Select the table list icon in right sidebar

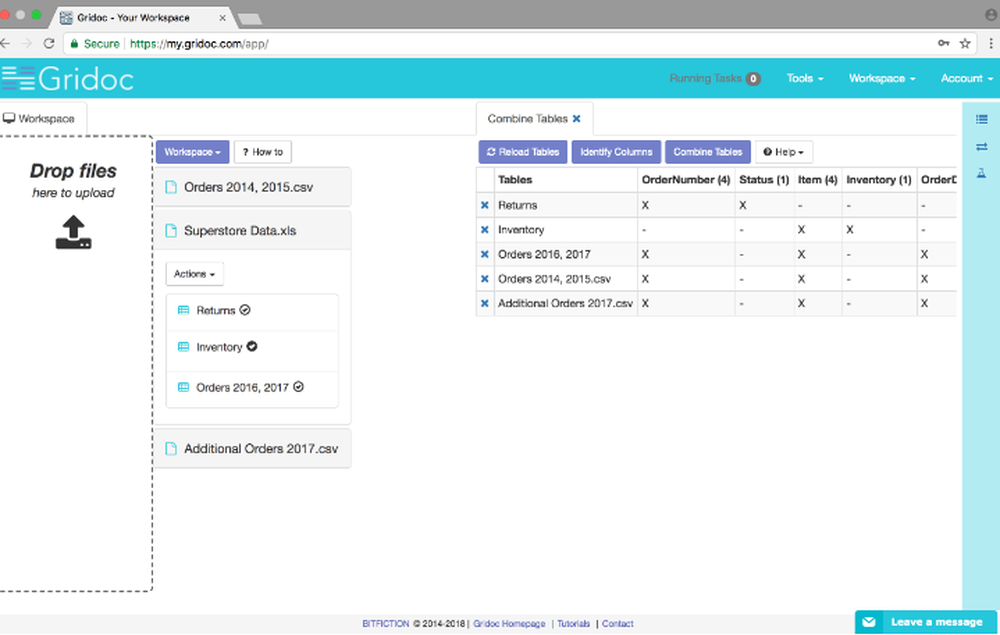(x=982, y=119)
